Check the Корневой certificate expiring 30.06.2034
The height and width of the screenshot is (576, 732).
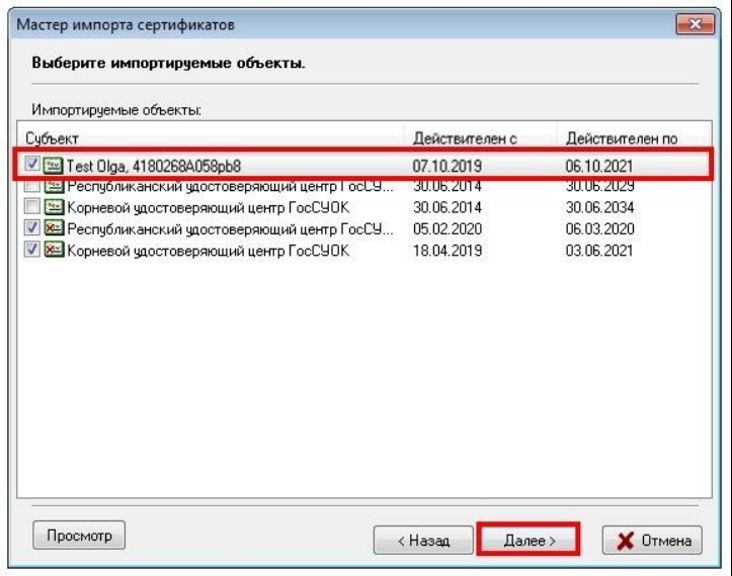[x=33, y=207]
